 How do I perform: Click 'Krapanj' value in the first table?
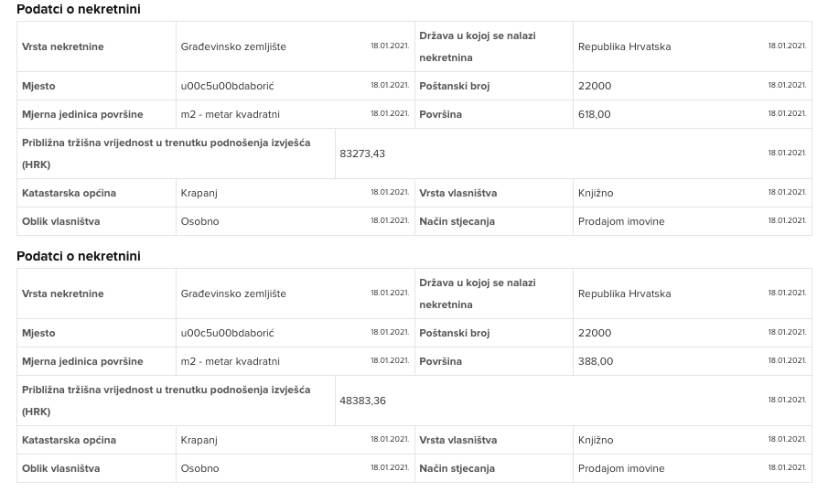(199, 193)
